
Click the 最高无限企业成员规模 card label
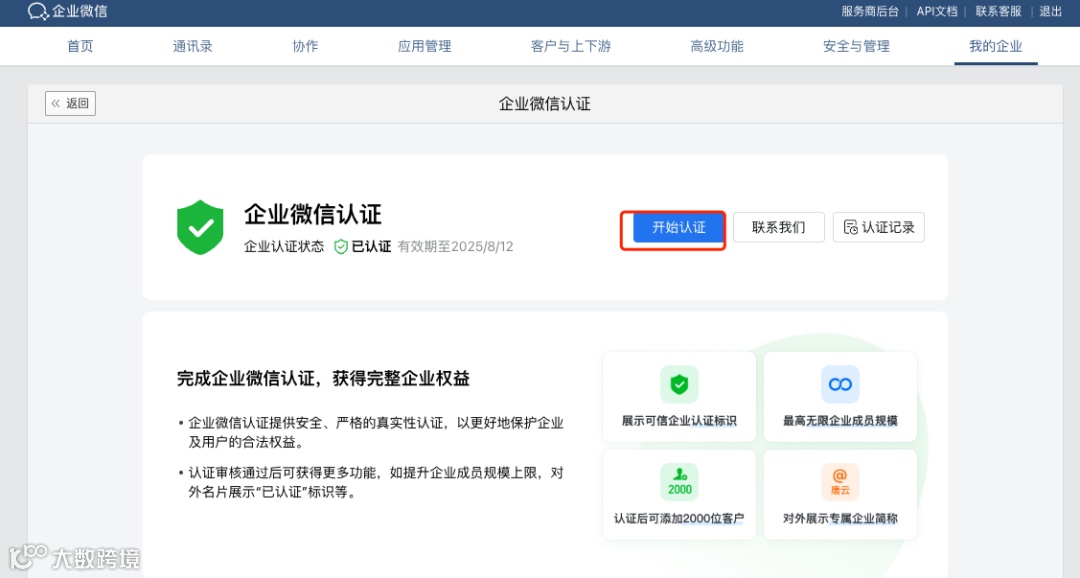coord(840,421)
